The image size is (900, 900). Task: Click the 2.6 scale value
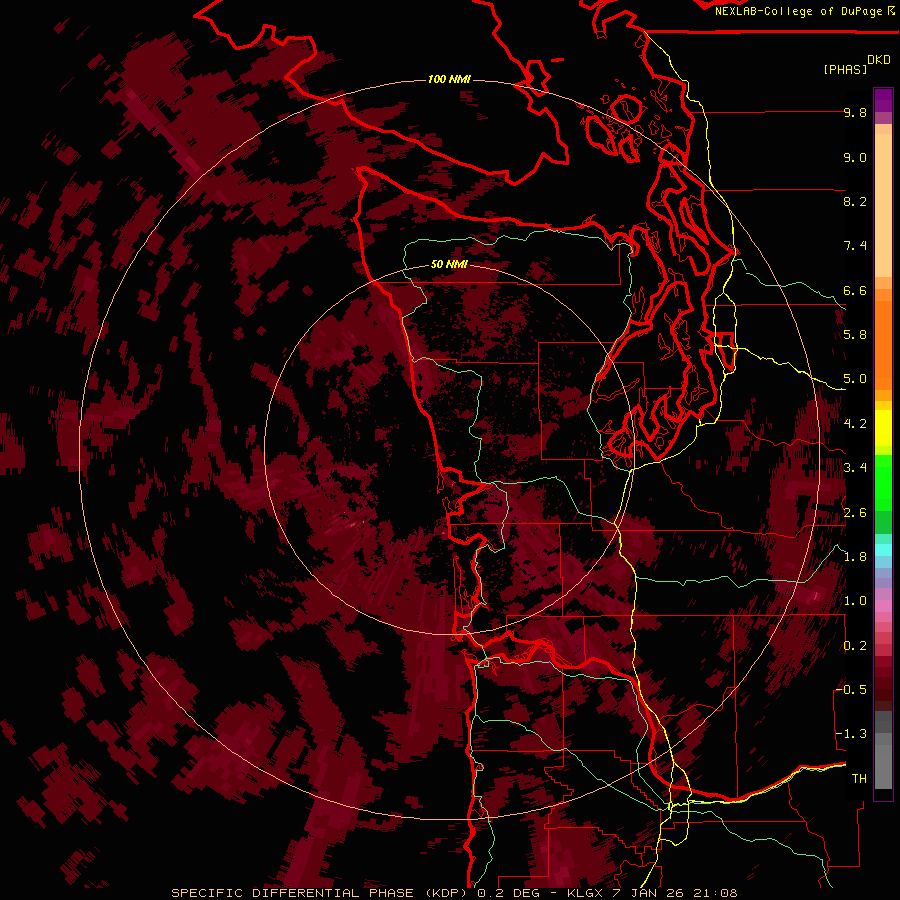855,513
